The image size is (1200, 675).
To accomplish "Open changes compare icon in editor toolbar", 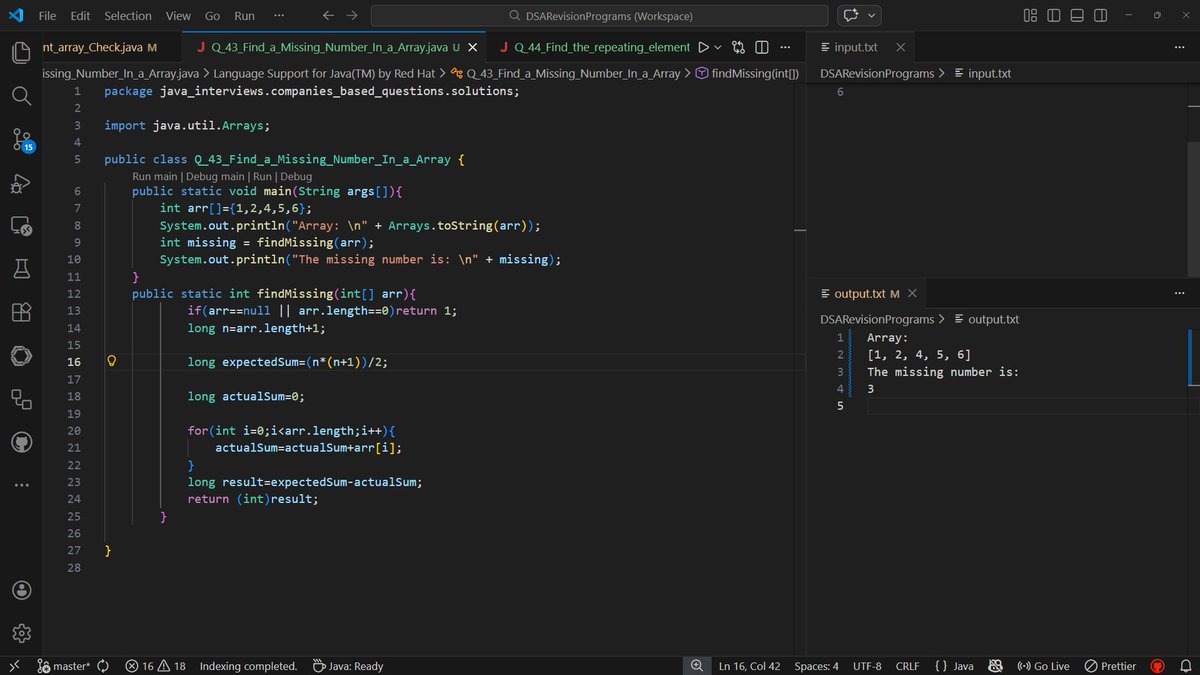I will pyautogui.click(x=738, y=47).
